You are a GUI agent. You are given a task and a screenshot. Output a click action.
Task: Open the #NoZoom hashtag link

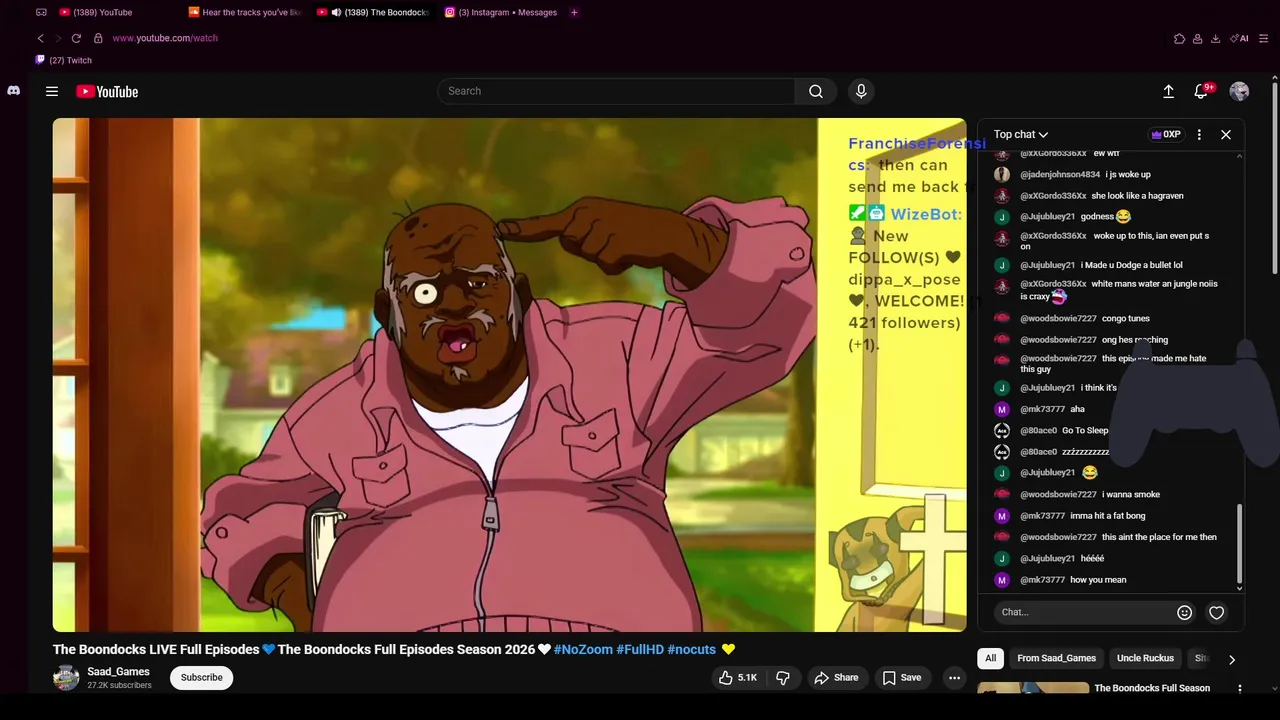pyautogui.click(x=583, y=649)
